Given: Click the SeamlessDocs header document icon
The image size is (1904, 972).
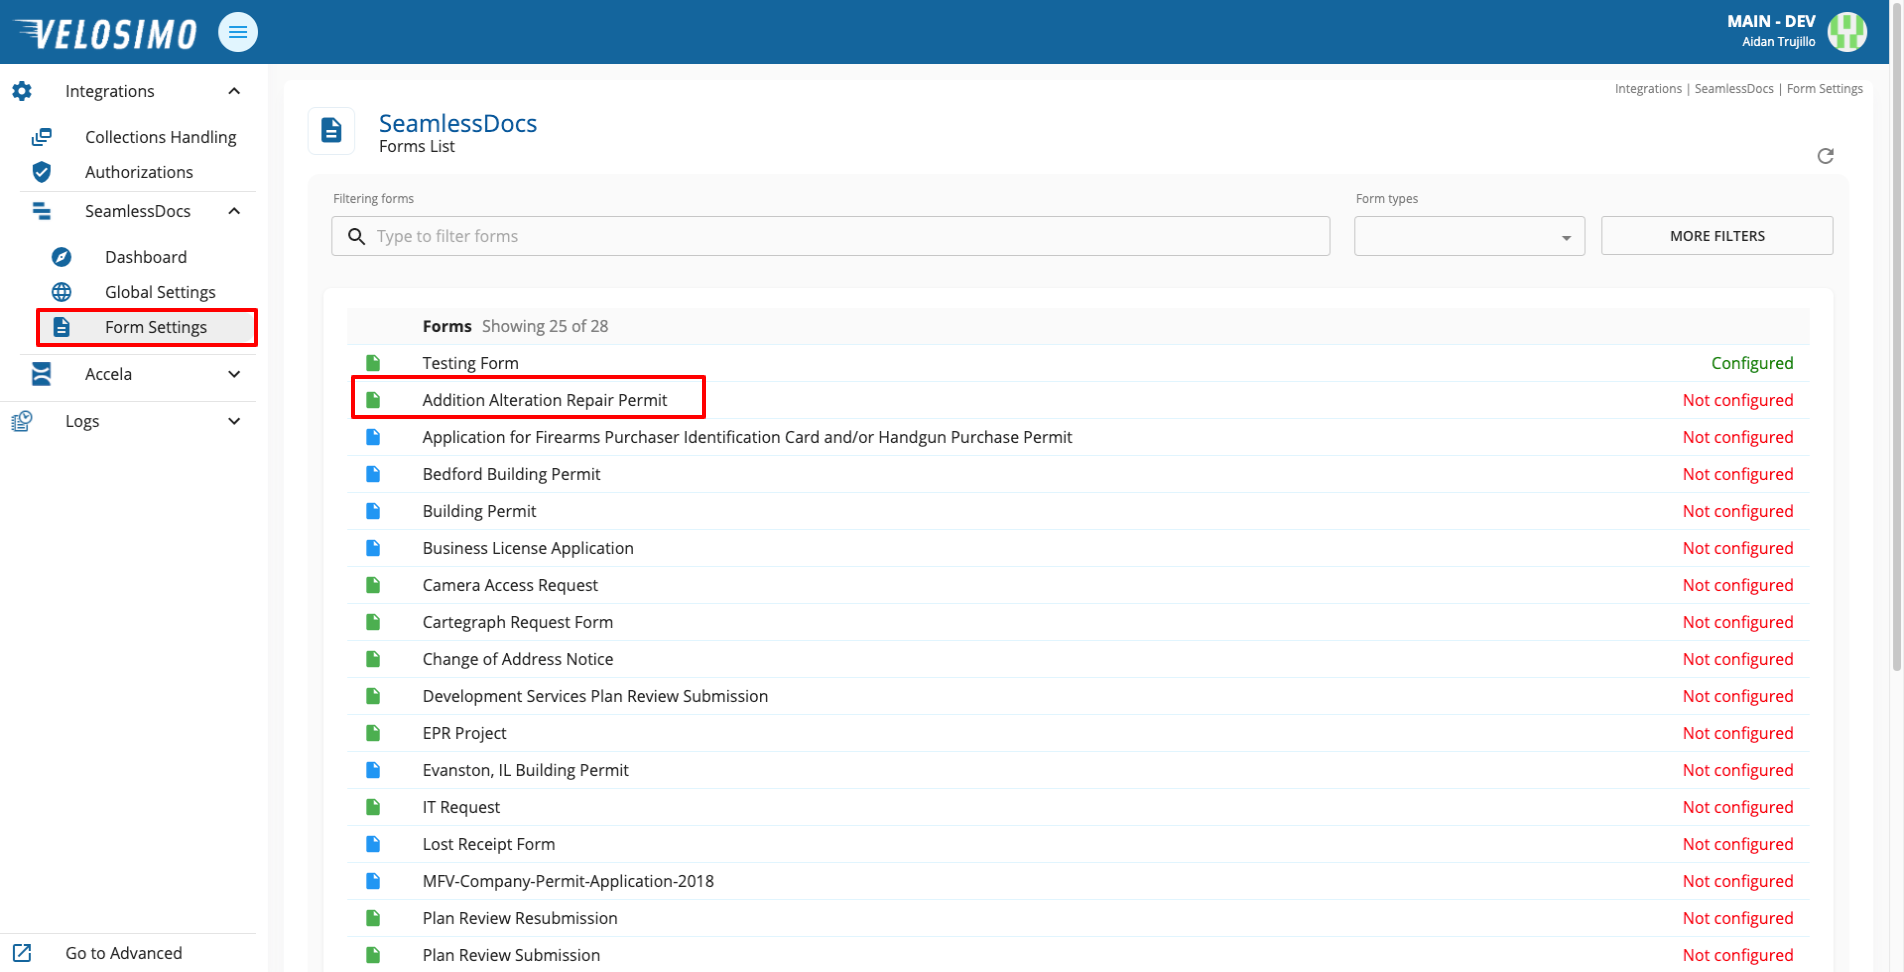Looking at the screenshot, I should (331, 130).
